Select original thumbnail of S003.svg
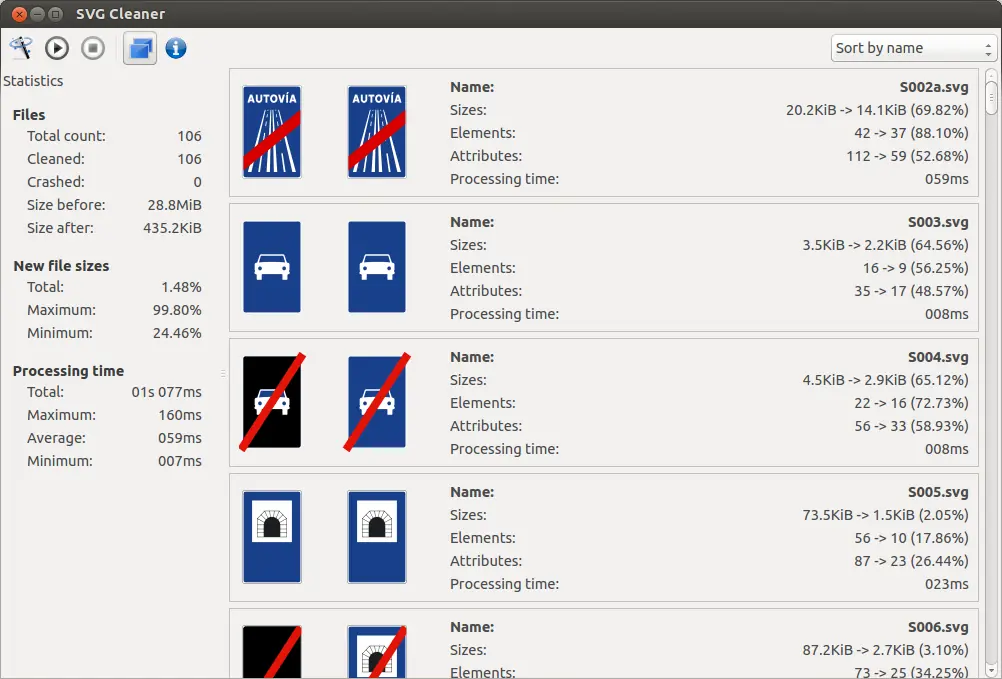 pyautogui.click(x=272, y=267)
